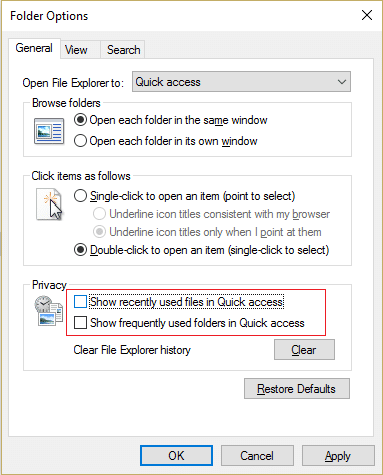Screen dimensions: 383x475
Task: Click the Browse folders window icon
Action: tap(49, 131)
